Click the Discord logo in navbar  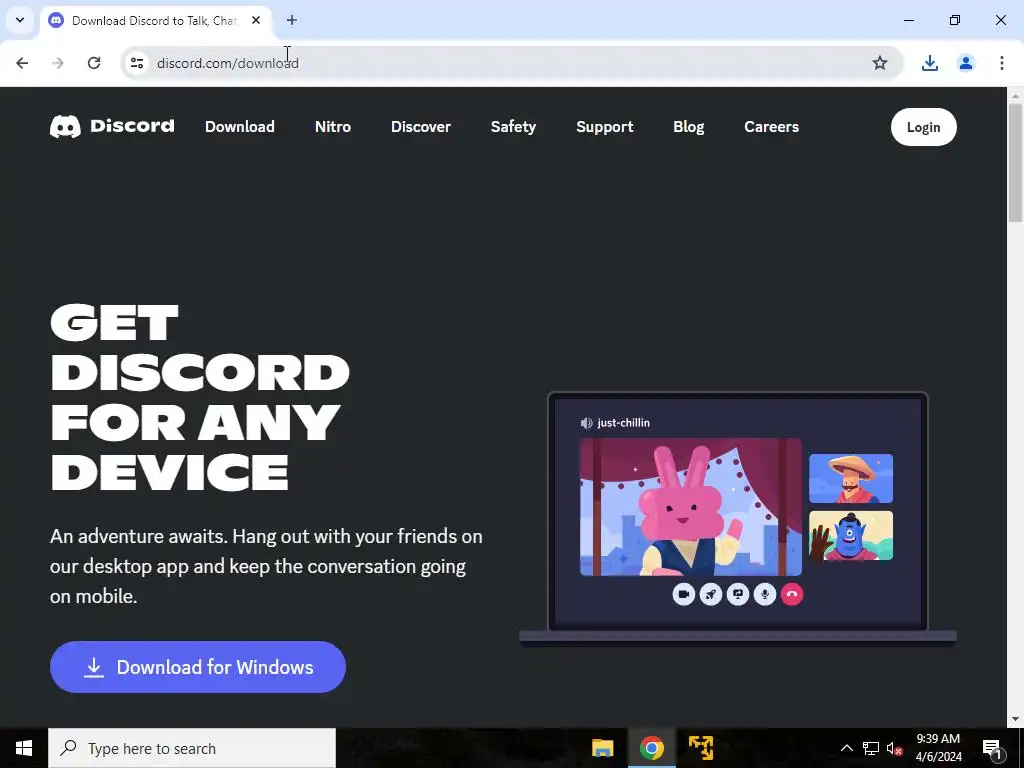pyautogui.click(x=112, y=126)
